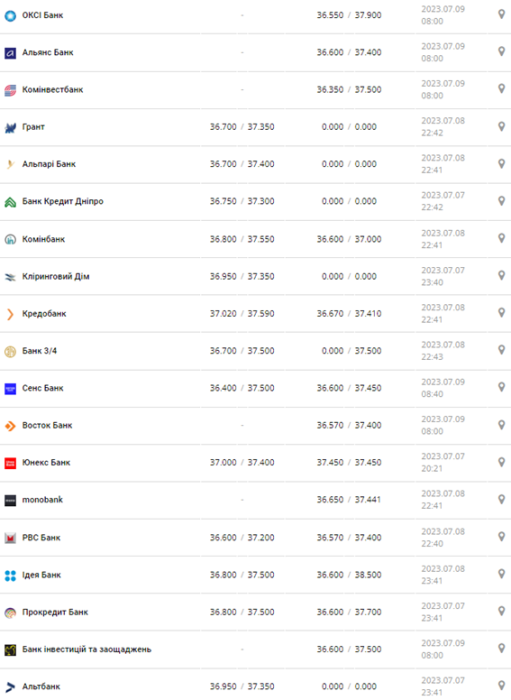Open the monobank link
The width and height of the screenshot is (511, 700).
point(42,500)
